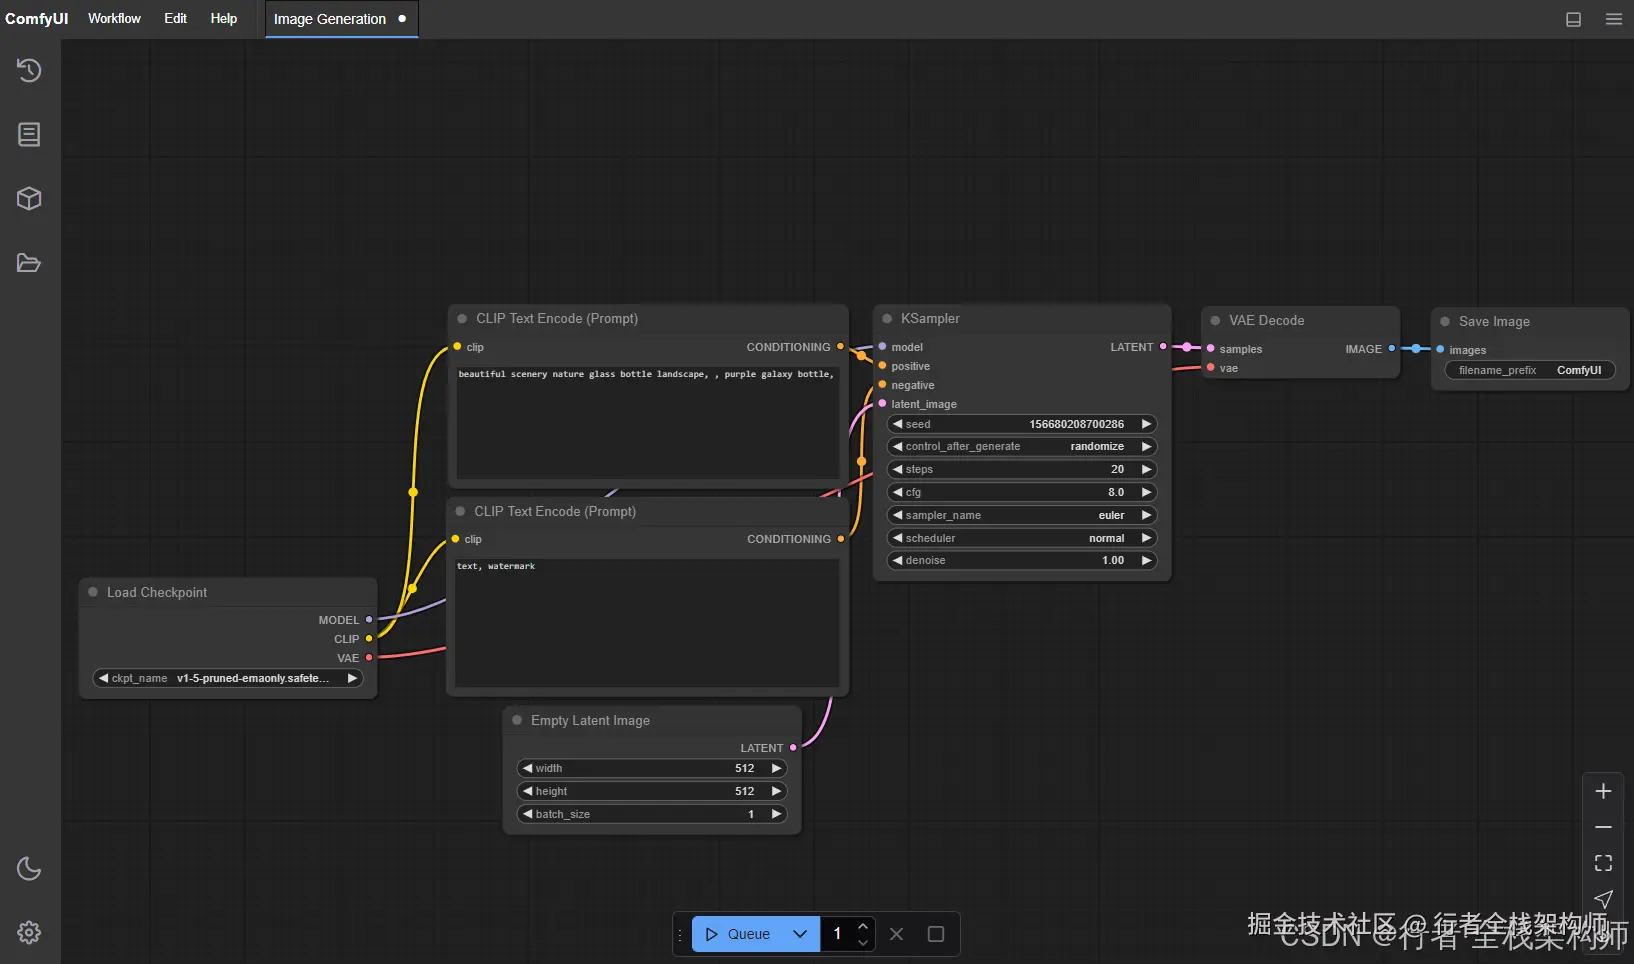Image resolution: width=1634 pixels, height=964 pixels.
Task: Open the Workflow menu
Action: click(x=114, y=19)
